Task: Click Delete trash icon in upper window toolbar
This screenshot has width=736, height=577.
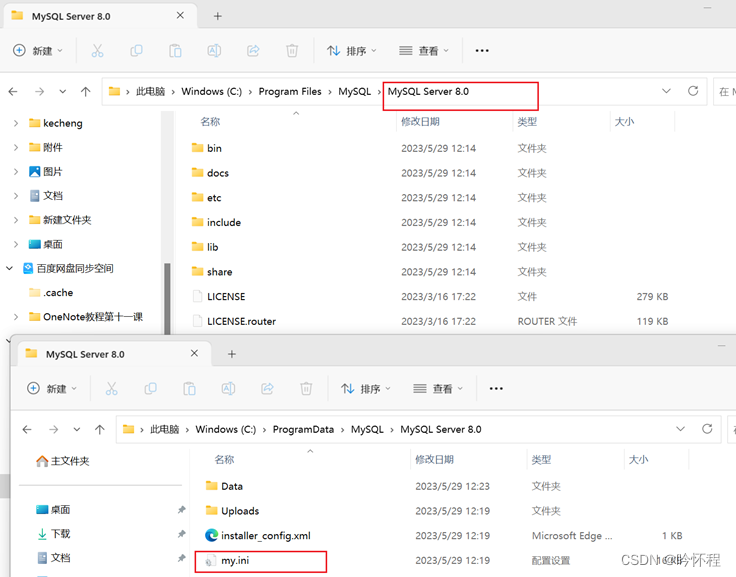Action: [x=292, y=51]
